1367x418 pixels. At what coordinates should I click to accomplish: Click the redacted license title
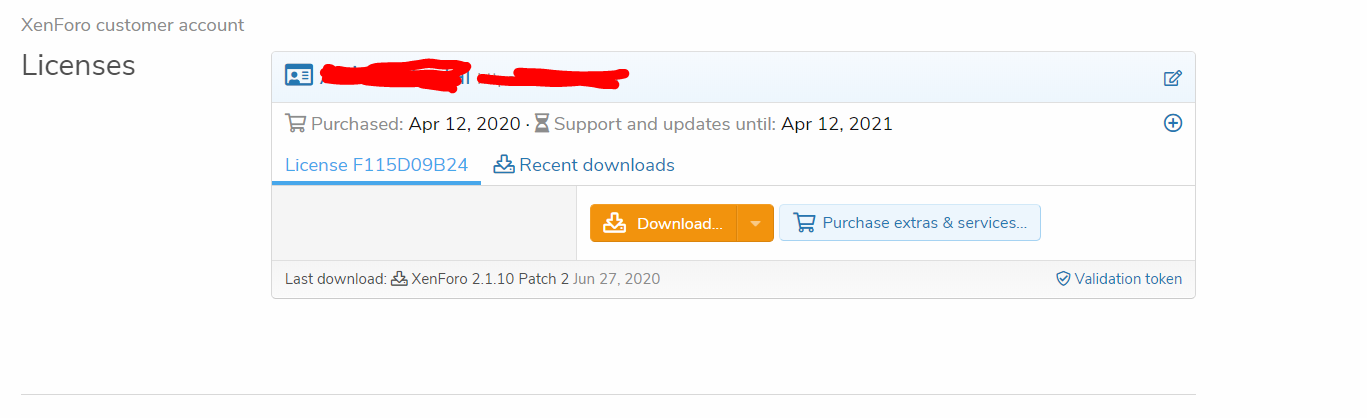(x=470, y=75)
